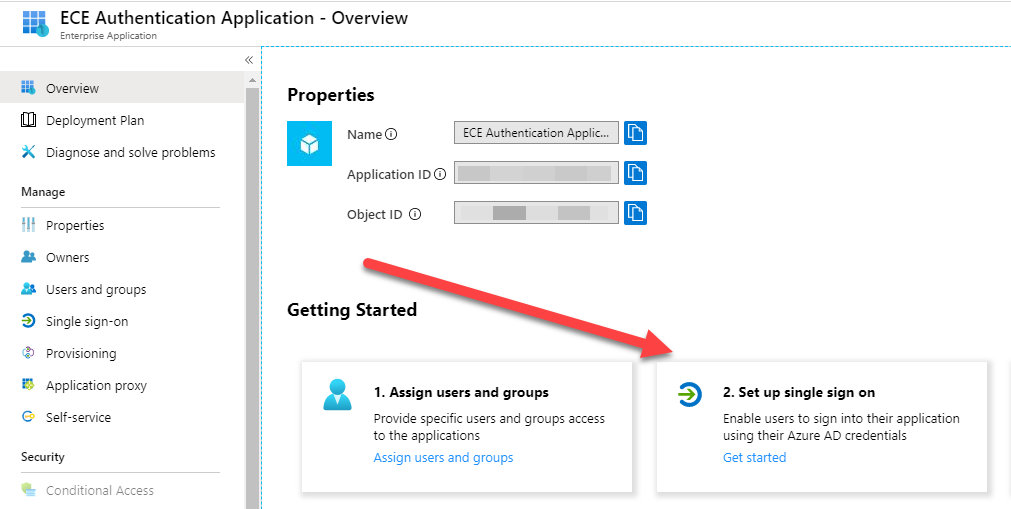Open Diagnose and solve problems
1011x509 pixels.
pyautogui.click(x=130, y=153)
